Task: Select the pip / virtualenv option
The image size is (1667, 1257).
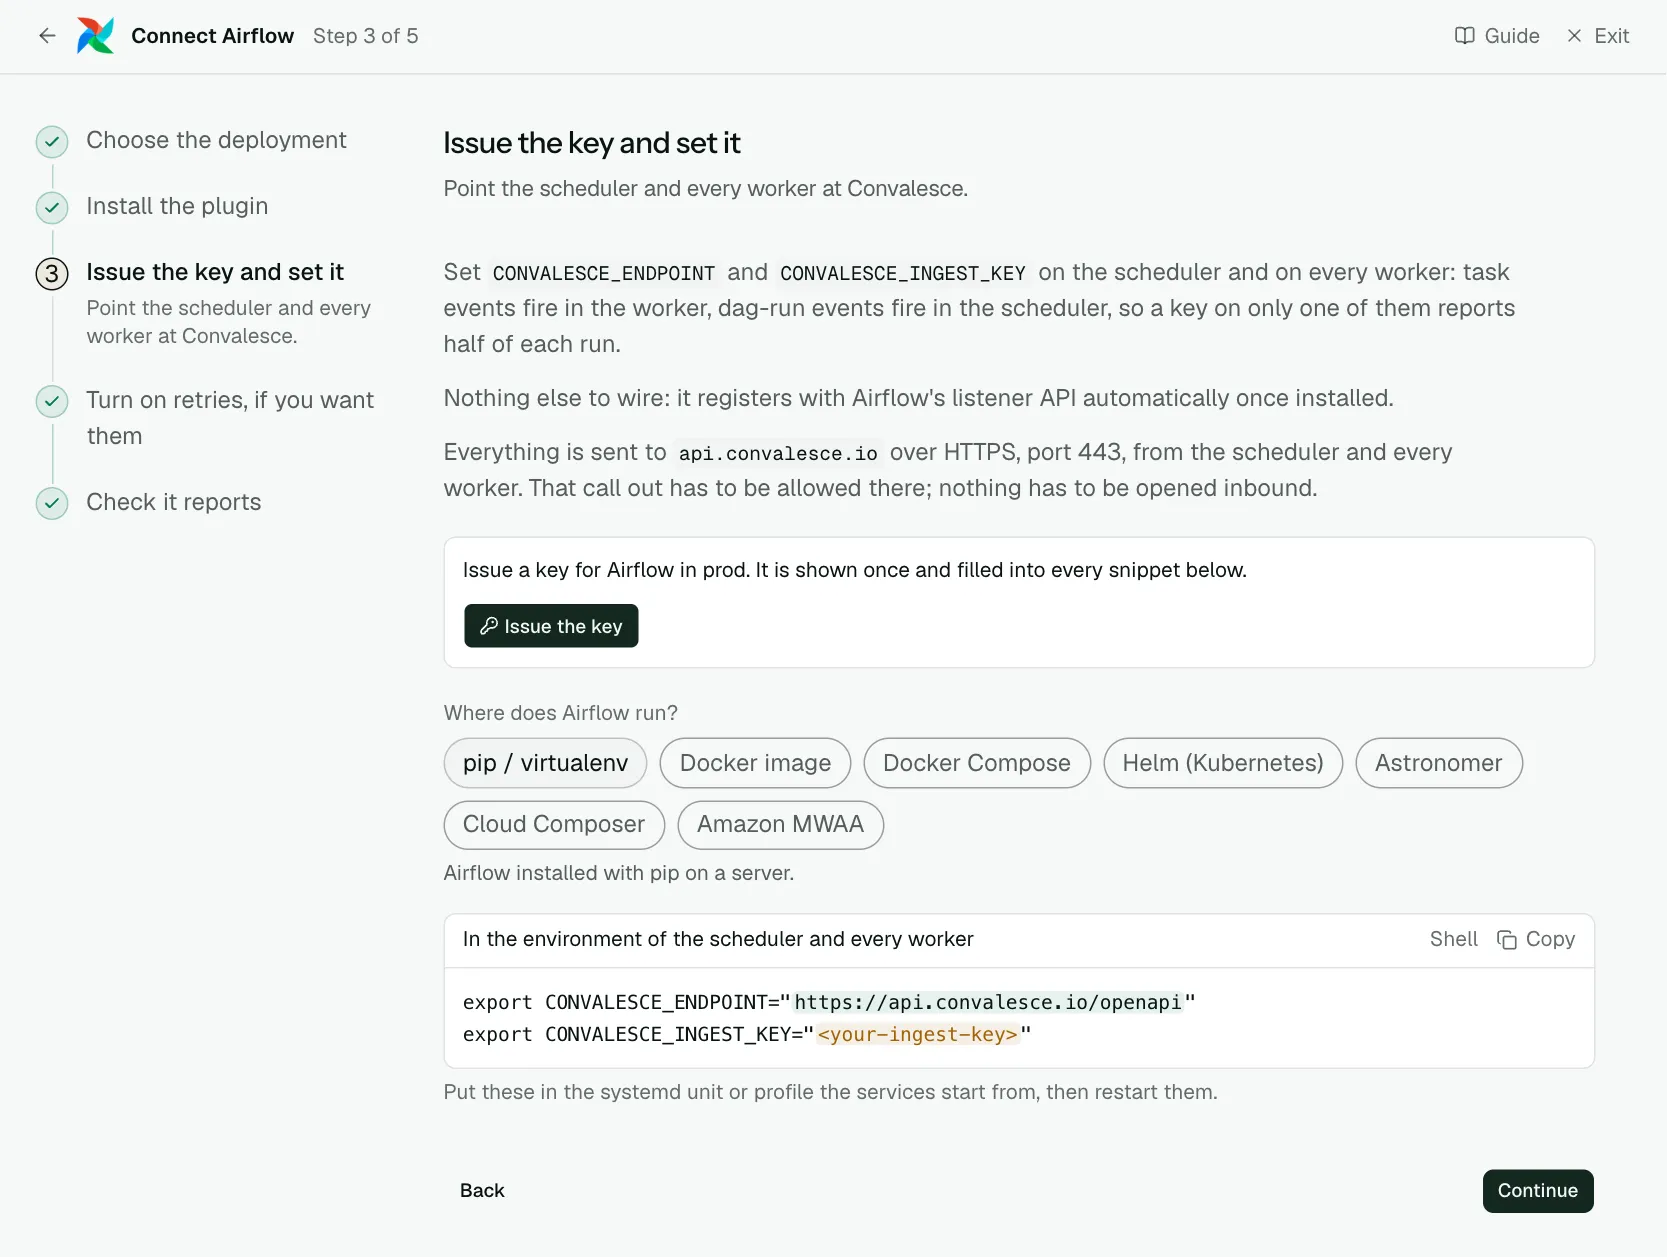Action: pos(545,763)
